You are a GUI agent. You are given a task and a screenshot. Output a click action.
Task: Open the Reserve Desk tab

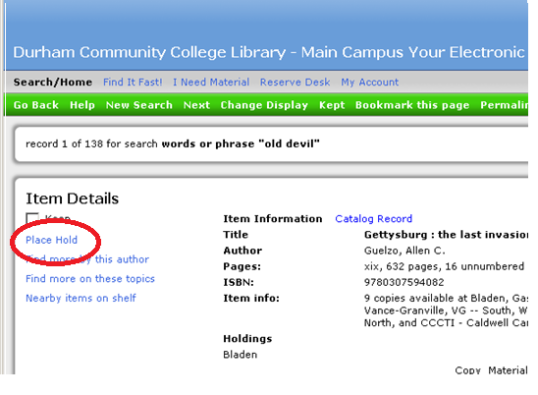coord(295,82)
